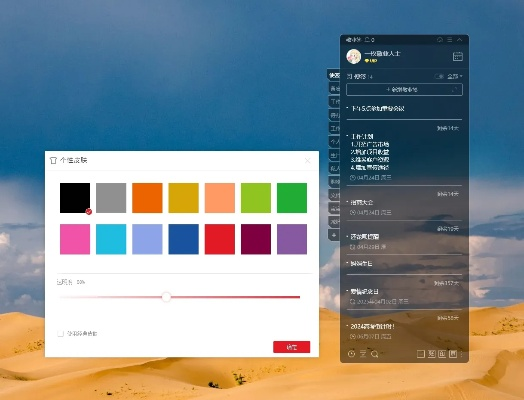Click the bell icon in notes panel header
524x400 pixels.
367,40
